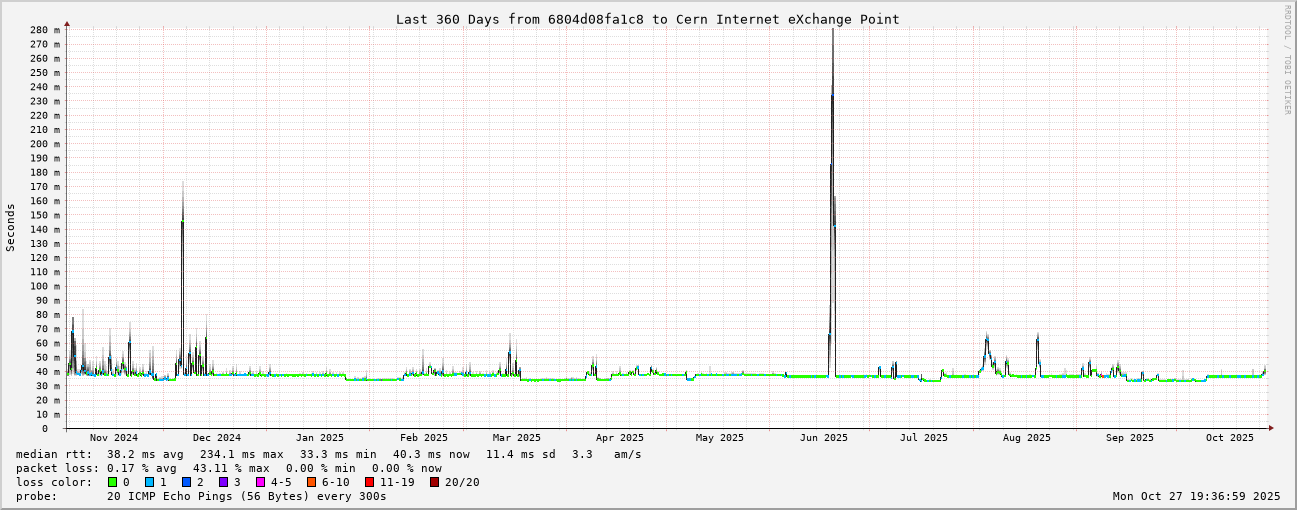Click the green loss color swatch for 0
Viewport: 1297px width, 510px height.
coord(112,482)
